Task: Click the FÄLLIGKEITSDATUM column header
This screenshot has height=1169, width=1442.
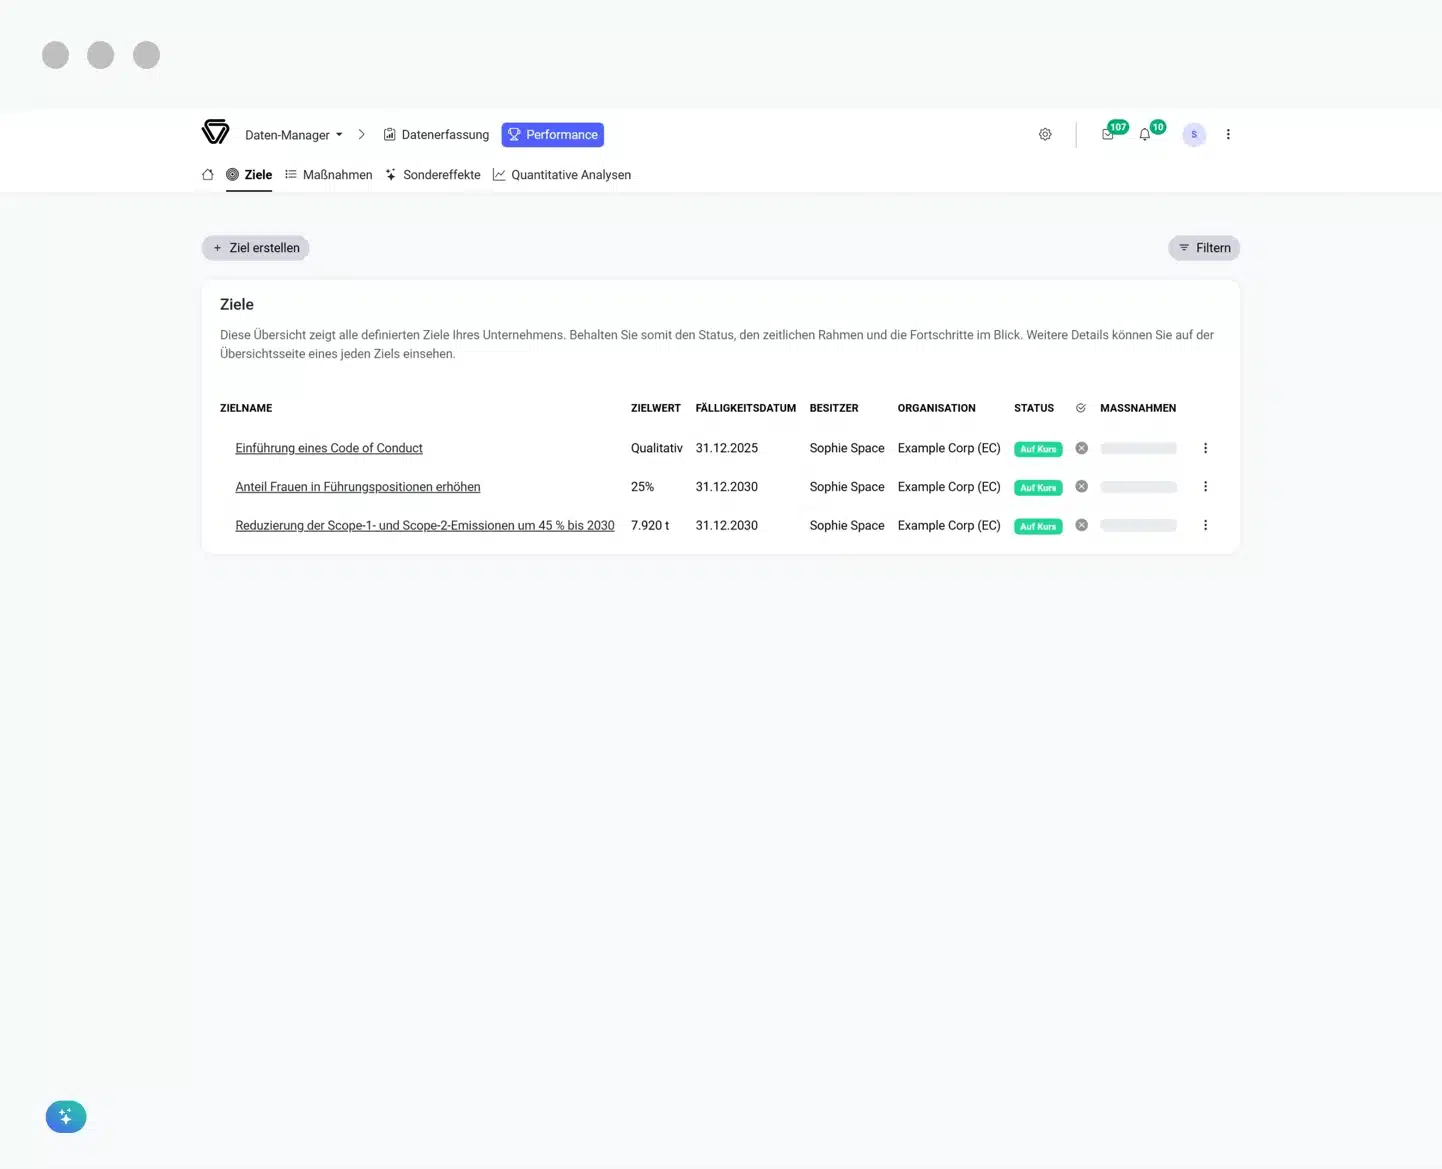Action: [x=746, y=408]
